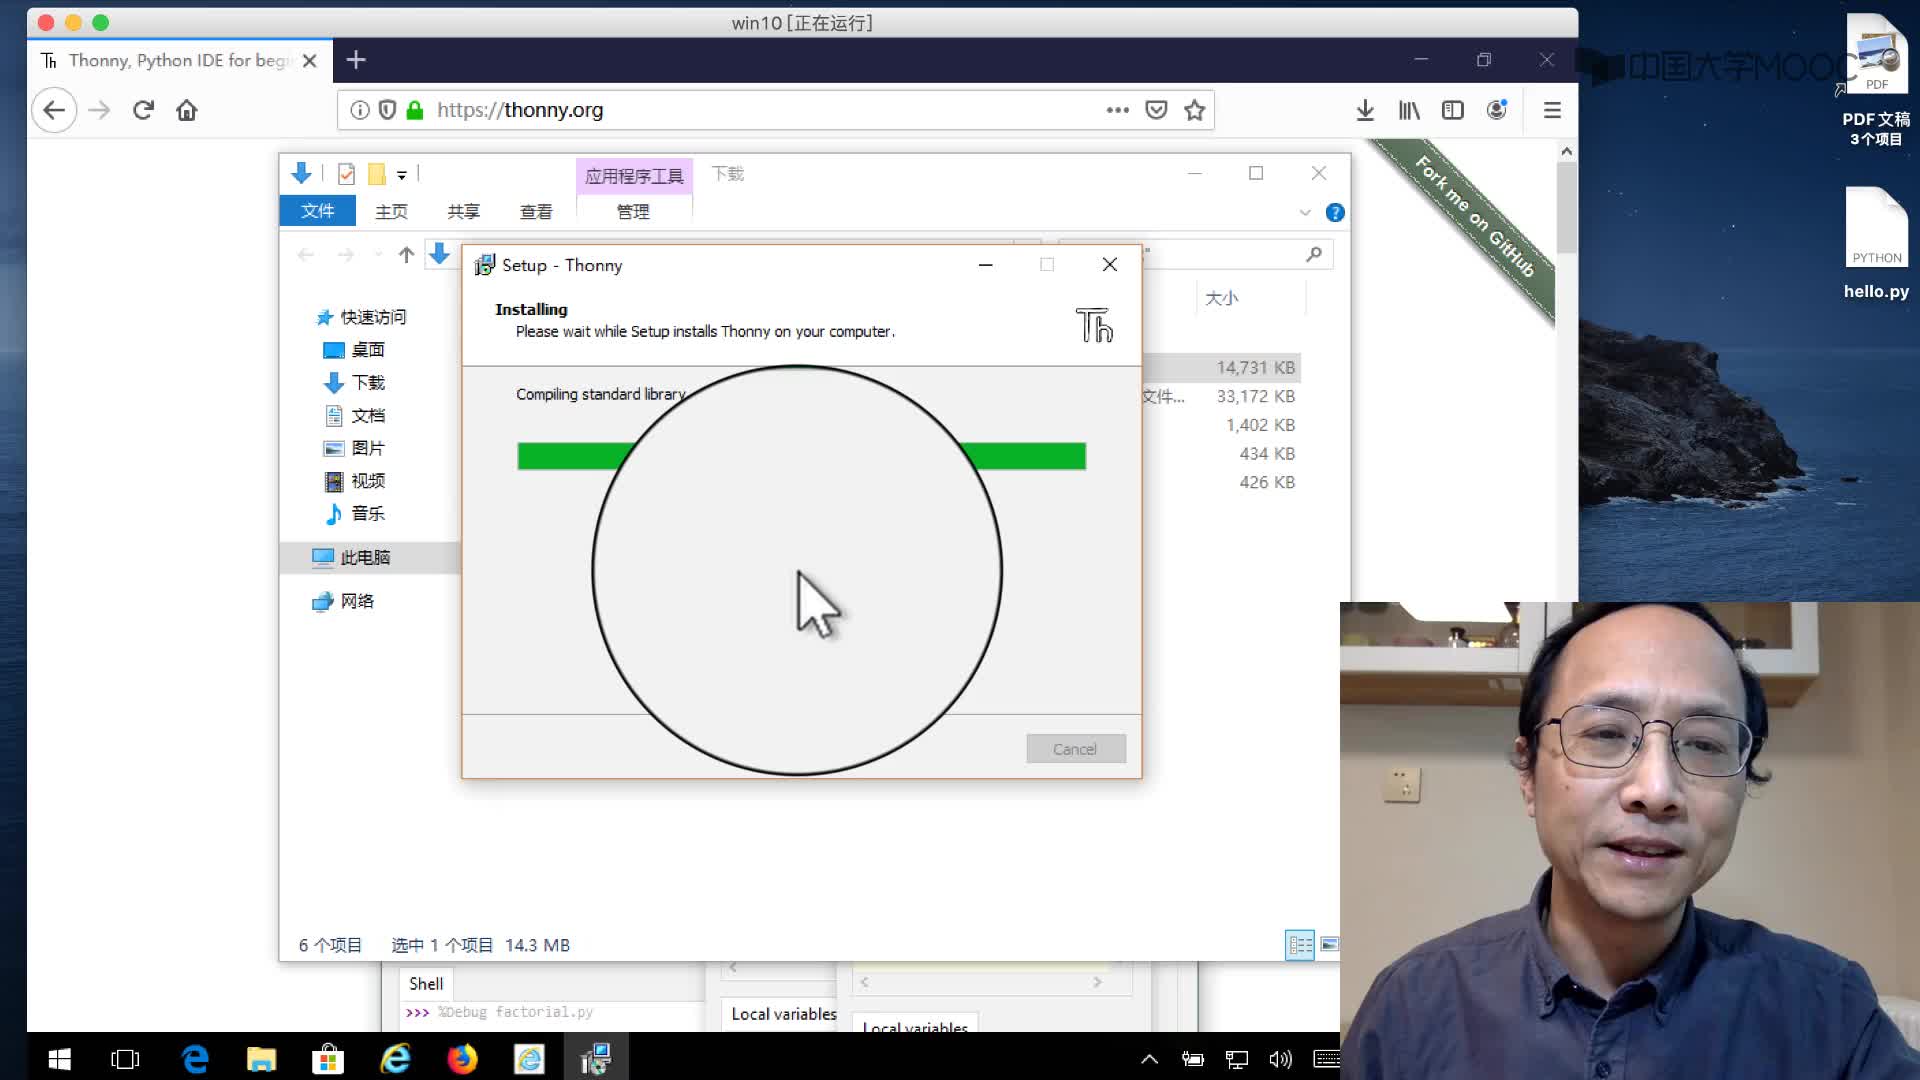Click Cancel in Thonny Setup dialog
1920x1080 pixels.
(x=1076, y=749)
